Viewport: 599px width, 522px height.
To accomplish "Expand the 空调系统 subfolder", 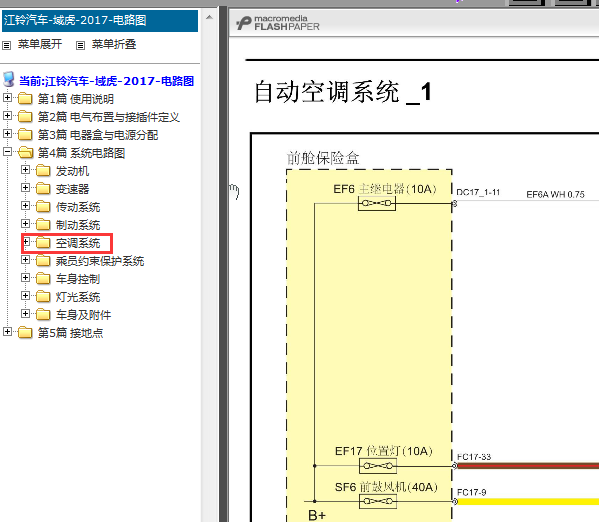I will point(26,242).
